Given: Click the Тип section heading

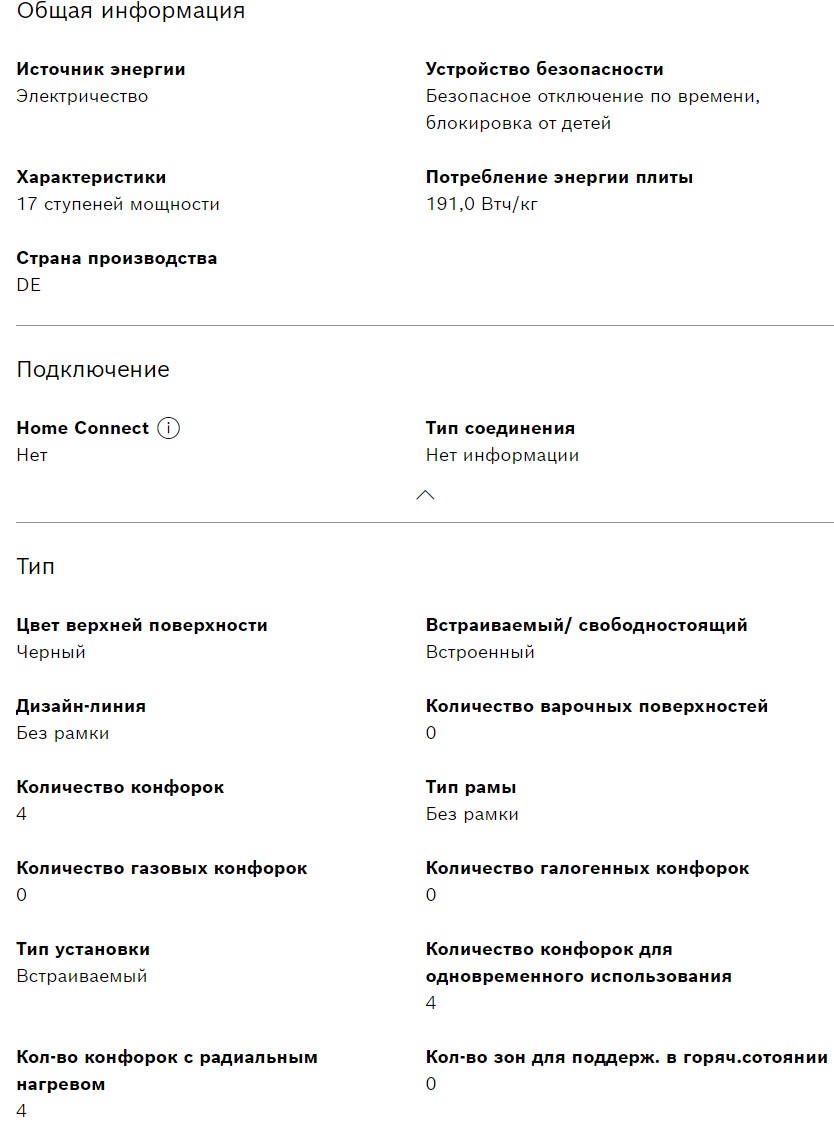Looking at the screenshot, I should (x=35, y=566).
